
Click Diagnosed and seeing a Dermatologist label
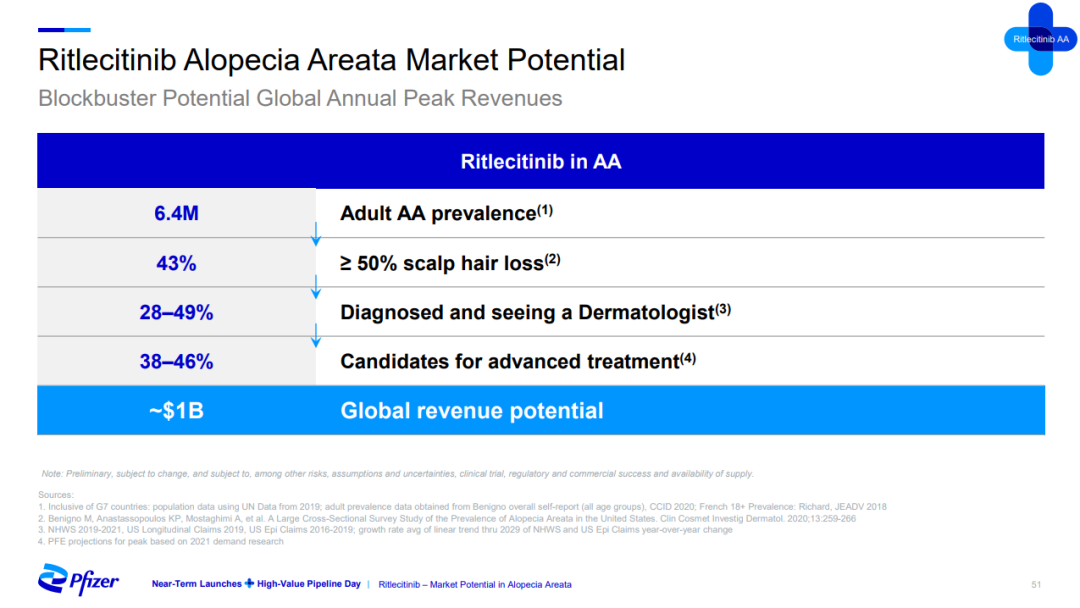(535, 312)
